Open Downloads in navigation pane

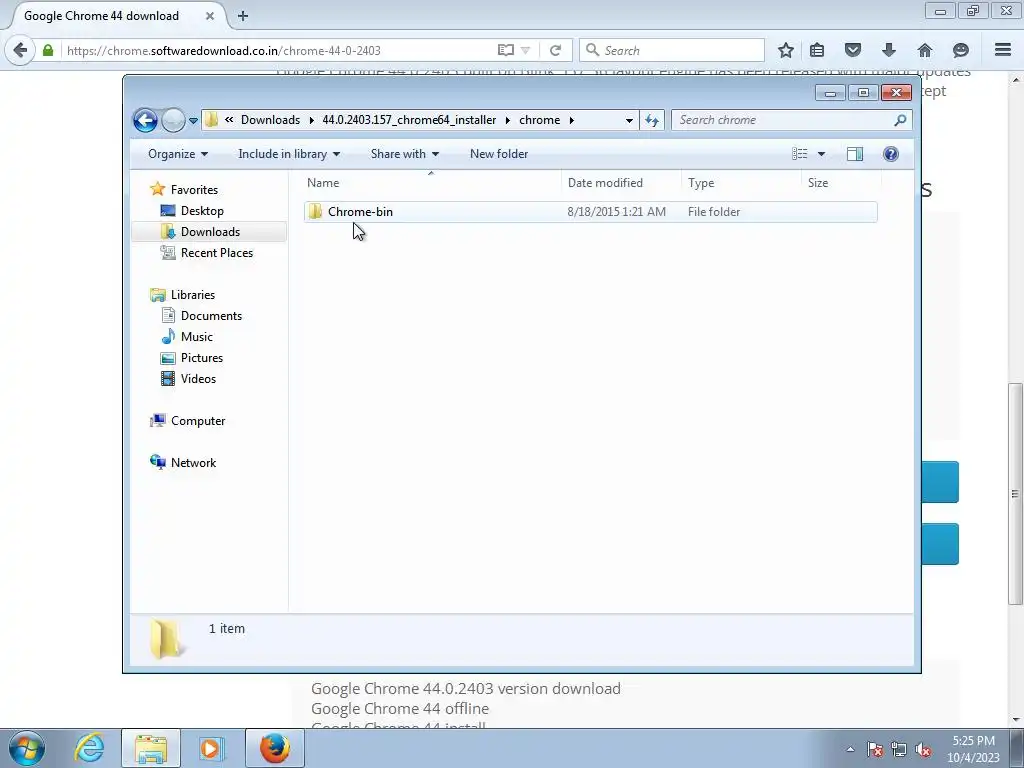(x=210, y=232)
